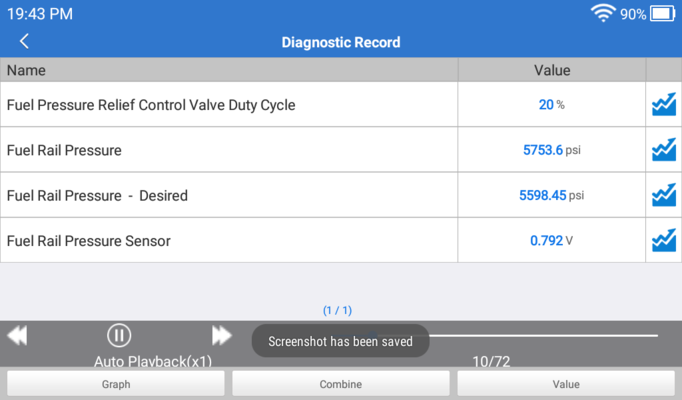Select the Combine button
Image resolution: width=682 pixels, height=400 pixels.
(x=341, y=384)
